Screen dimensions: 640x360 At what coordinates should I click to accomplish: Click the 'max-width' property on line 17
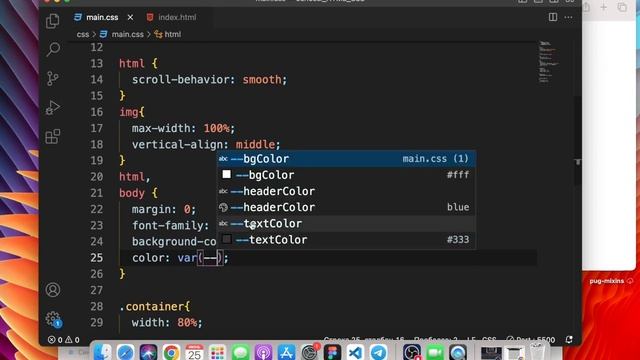pyautogui.click(x=161, y=128)
